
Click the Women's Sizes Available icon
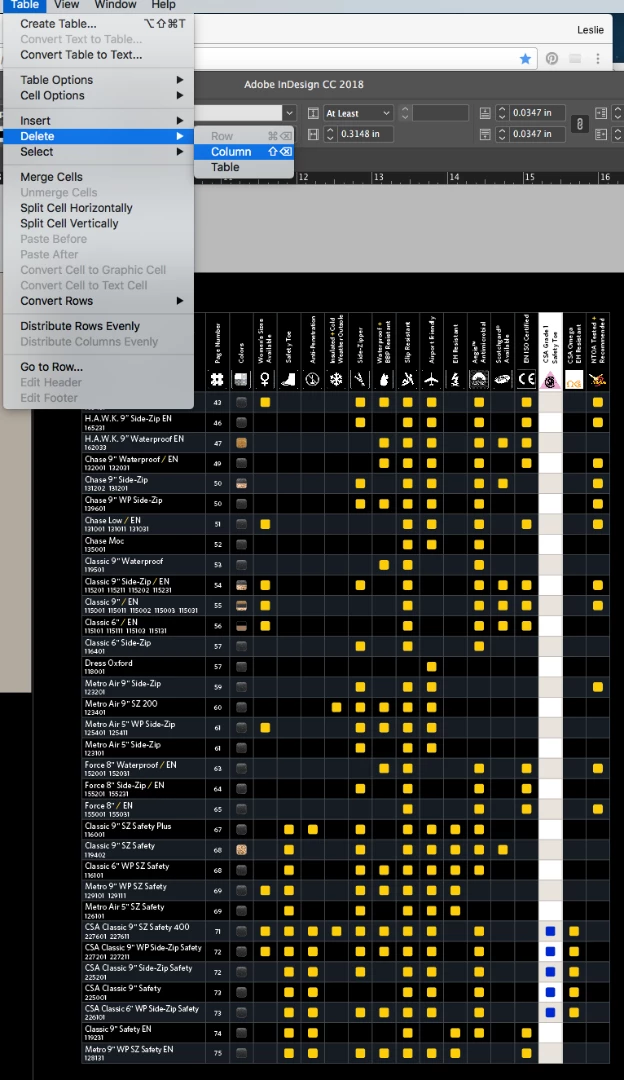(x=265, y=380)
